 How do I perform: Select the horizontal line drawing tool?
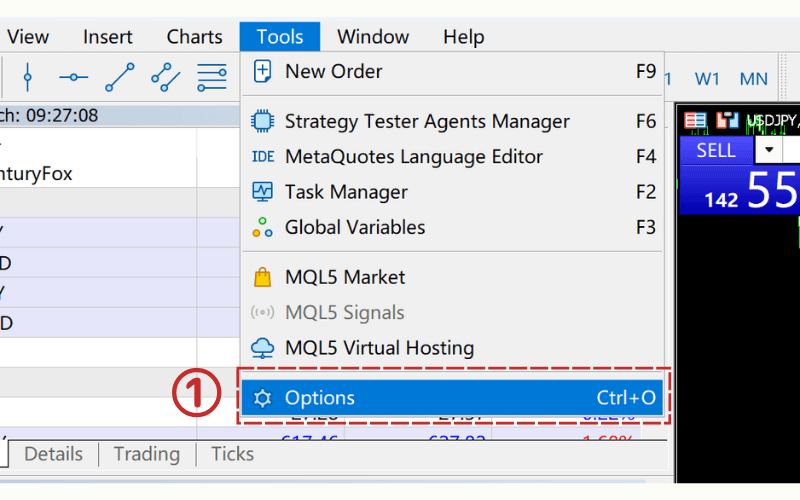[73, 77]
